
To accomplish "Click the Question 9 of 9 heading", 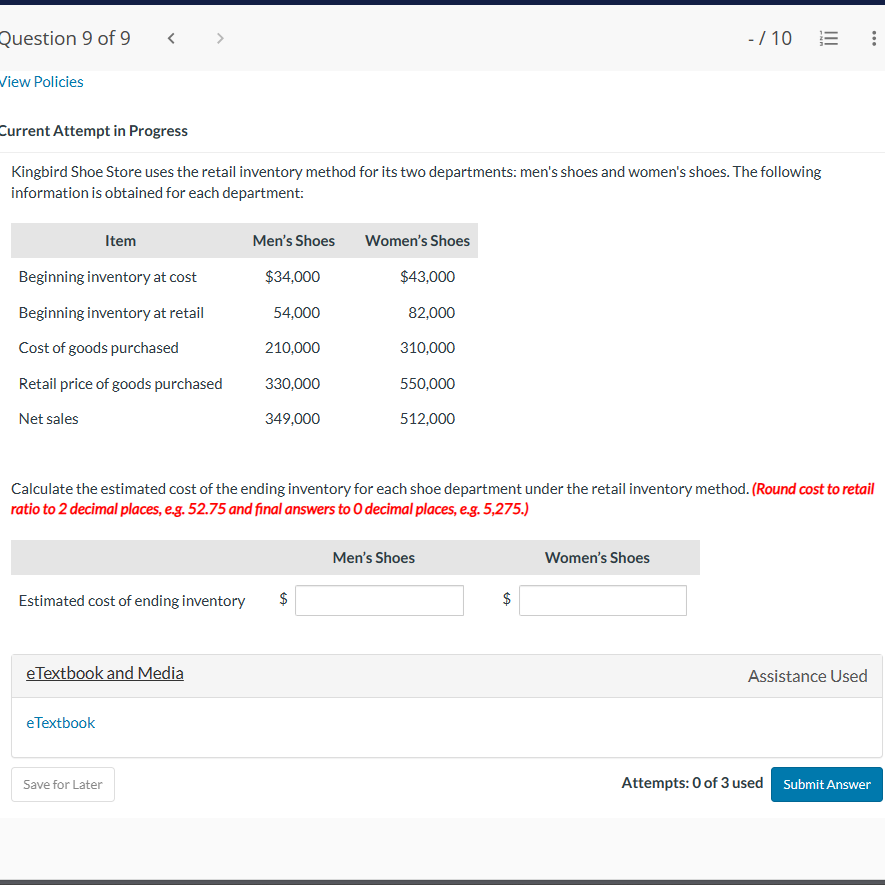I will pos(65,38).
